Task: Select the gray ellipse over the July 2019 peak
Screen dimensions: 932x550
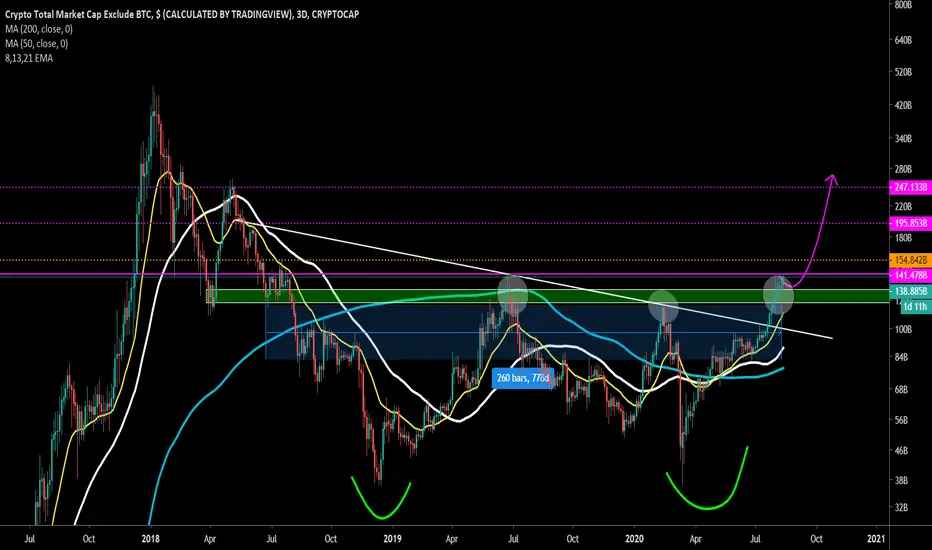Action: (x=512, y=294)
